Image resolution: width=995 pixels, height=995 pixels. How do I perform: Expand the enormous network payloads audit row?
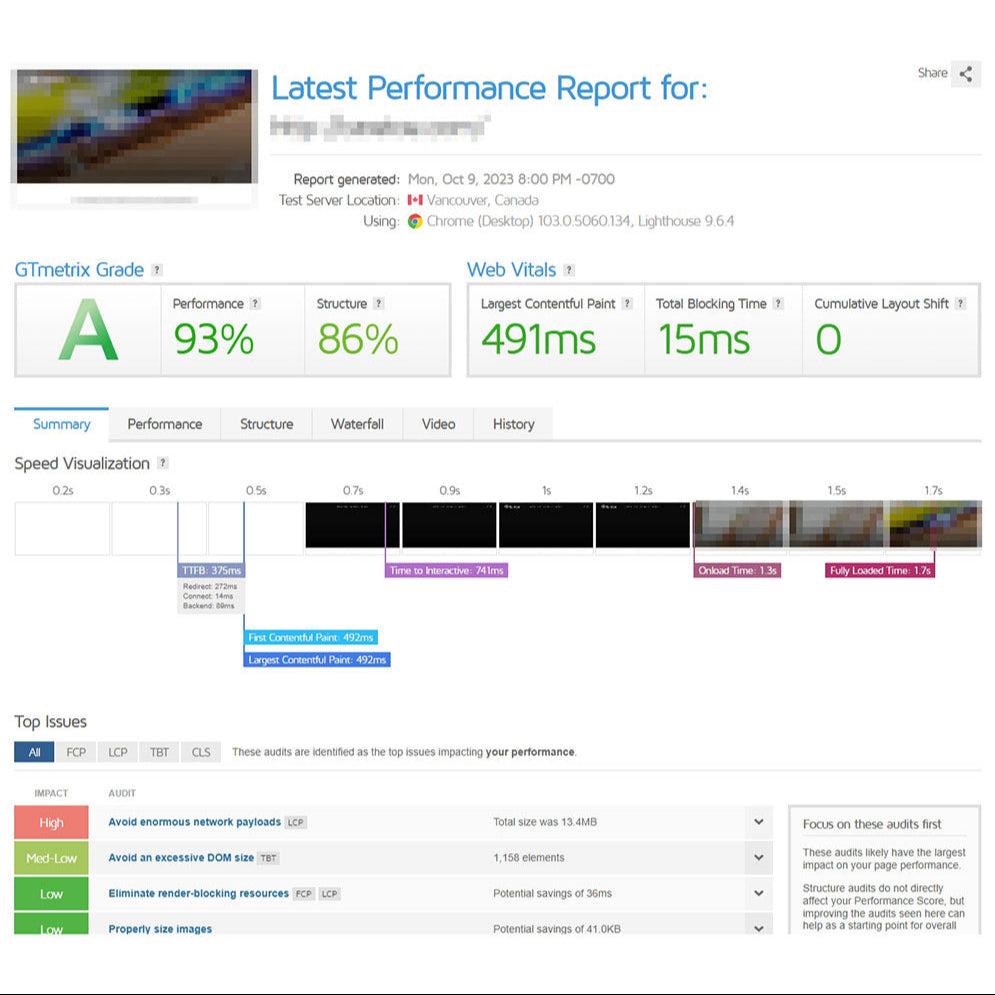click(x=758, y=822)
